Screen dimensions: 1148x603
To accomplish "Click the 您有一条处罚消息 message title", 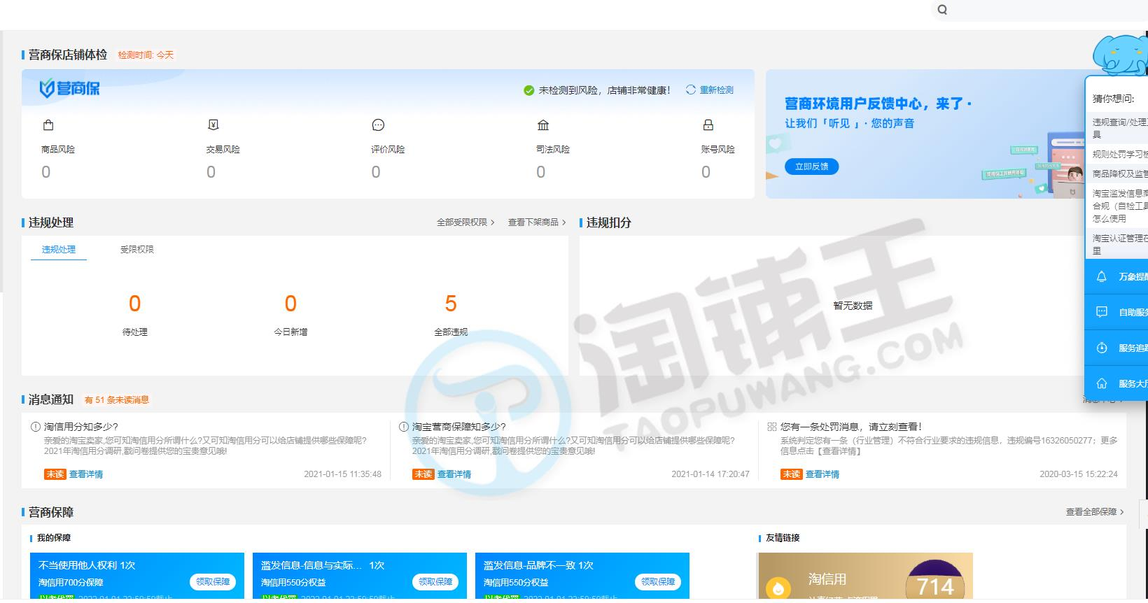I will pos(851,427).
